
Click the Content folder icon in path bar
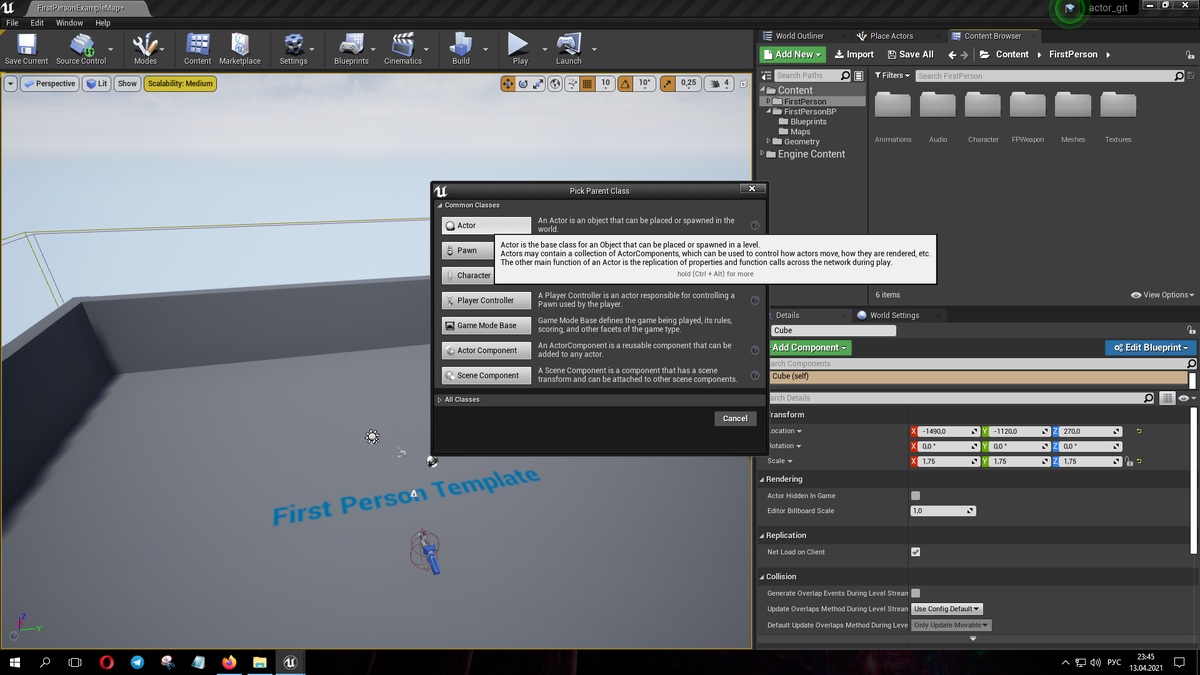(x=985, y=55)
